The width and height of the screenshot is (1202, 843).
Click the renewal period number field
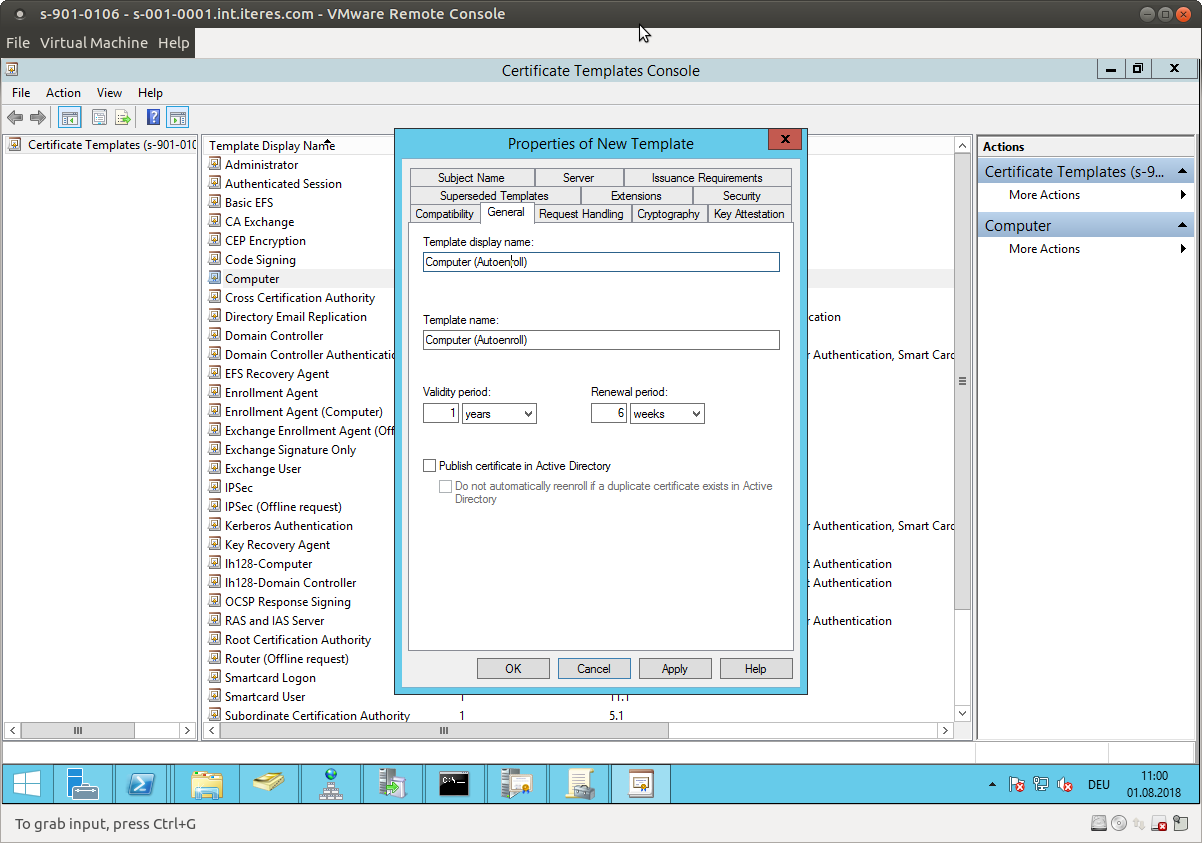click(x=609, y=413)
